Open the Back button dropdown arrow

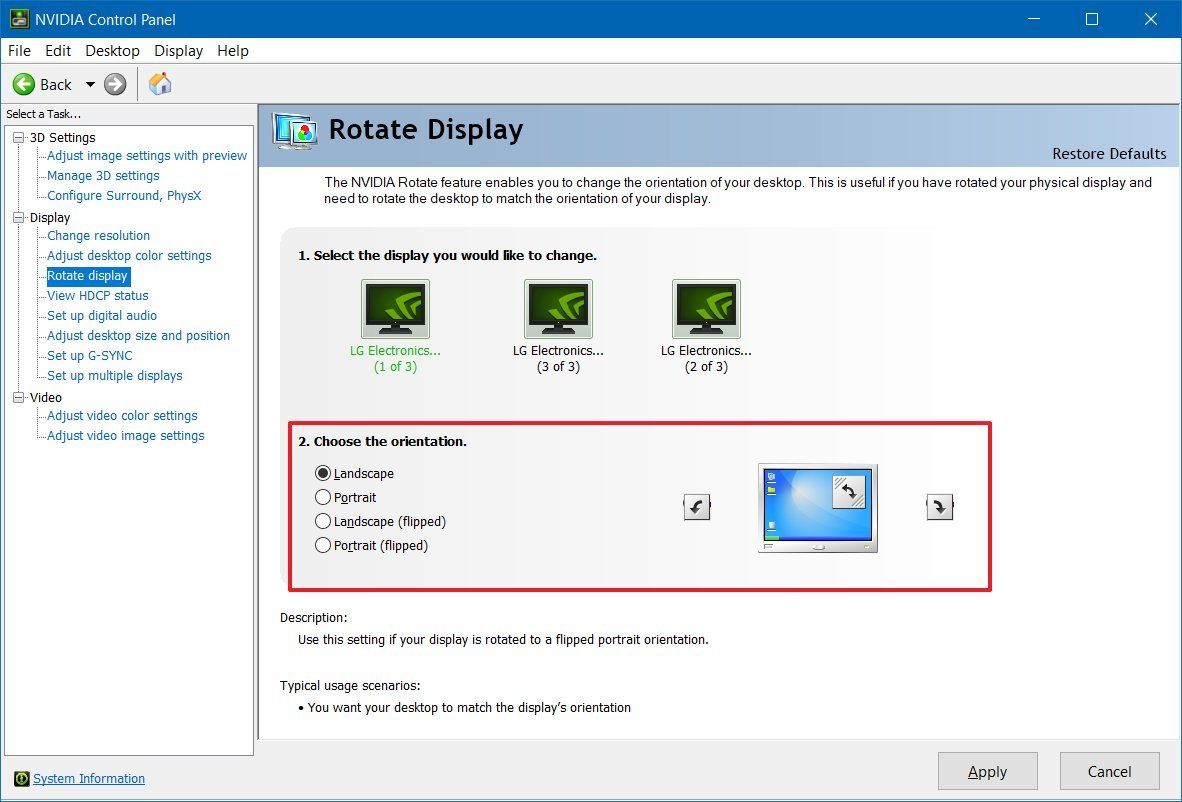[90, 84]
